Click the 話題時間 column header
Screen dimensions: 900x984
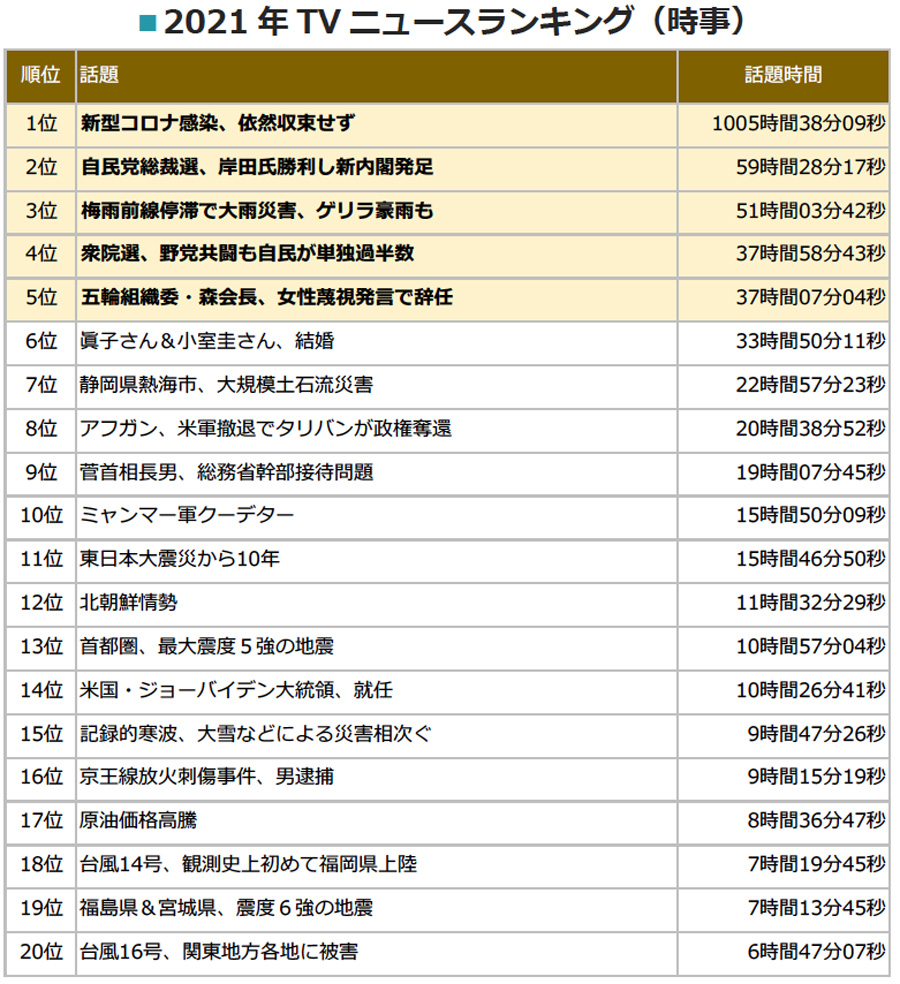coord(783,76)
